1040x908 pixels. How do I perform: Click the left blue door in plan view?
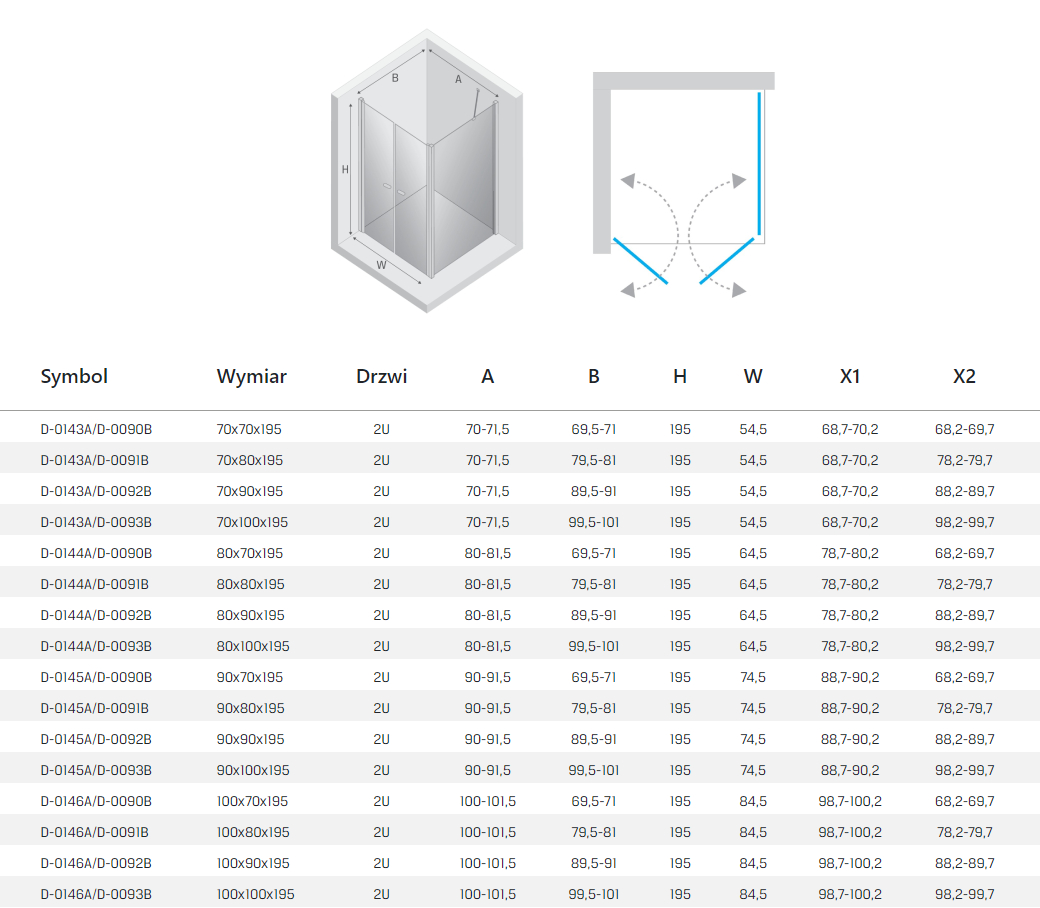(x=640, y=261)
